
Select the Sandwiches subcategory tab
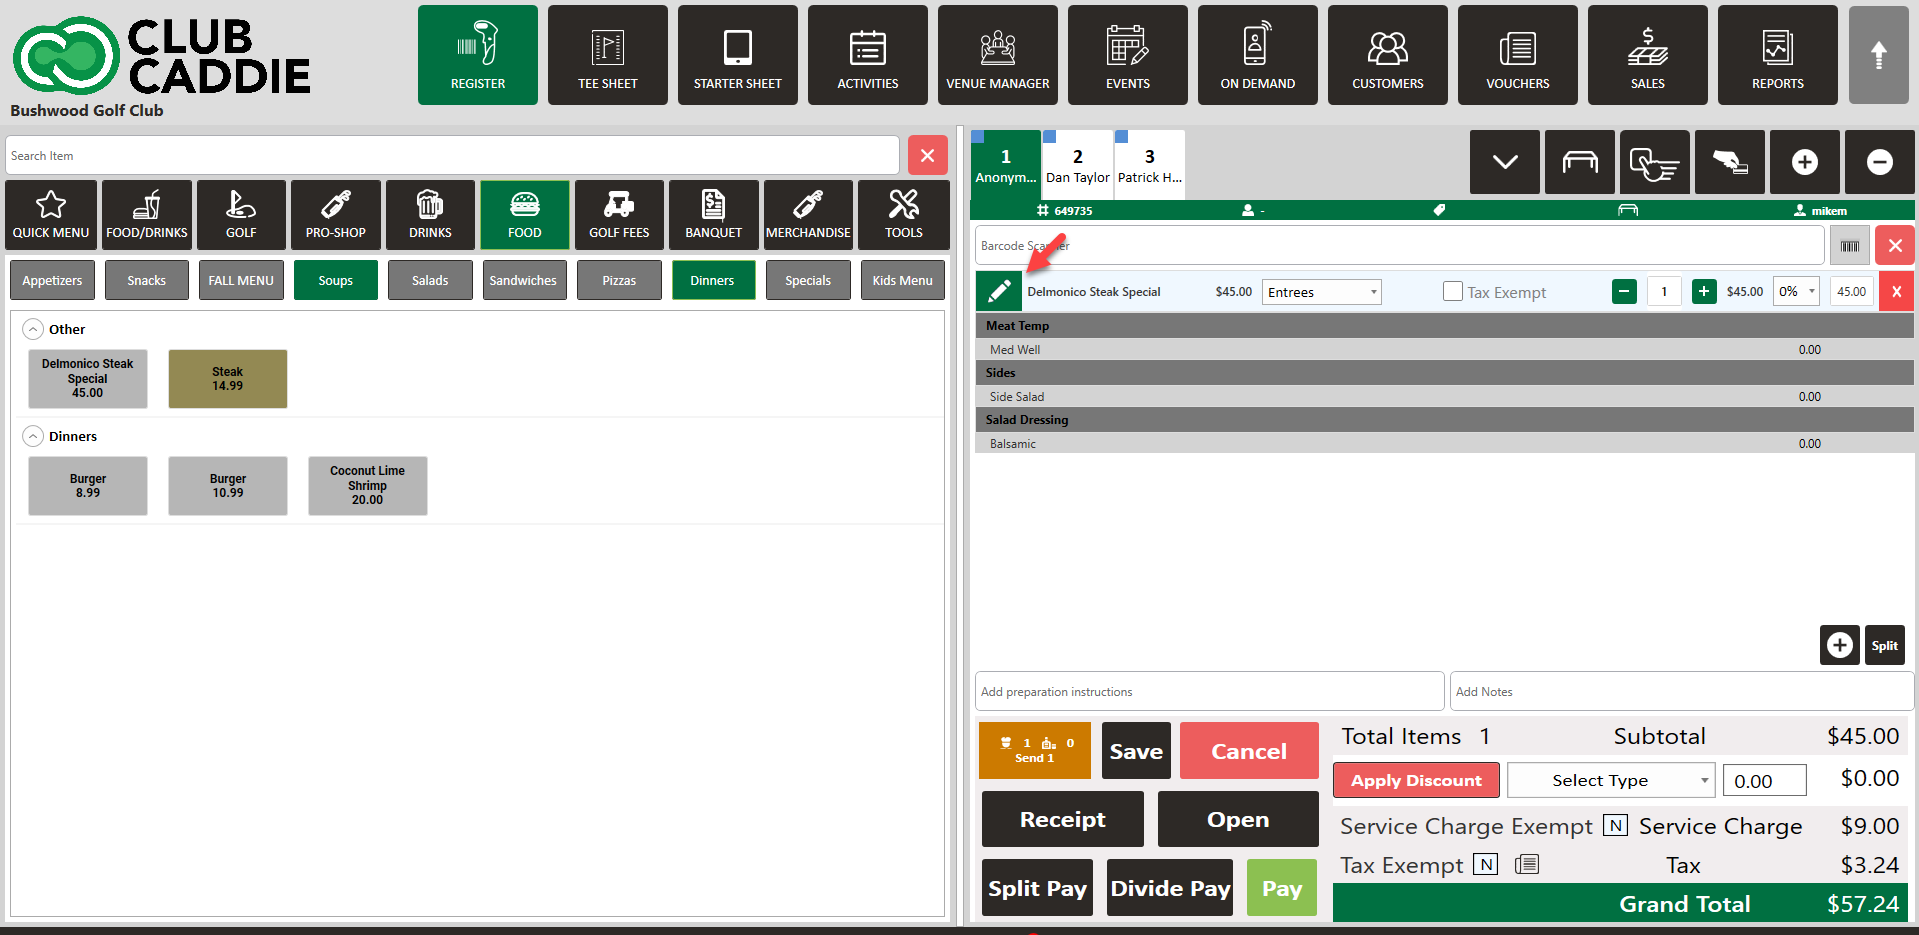(x=523, y=281)
